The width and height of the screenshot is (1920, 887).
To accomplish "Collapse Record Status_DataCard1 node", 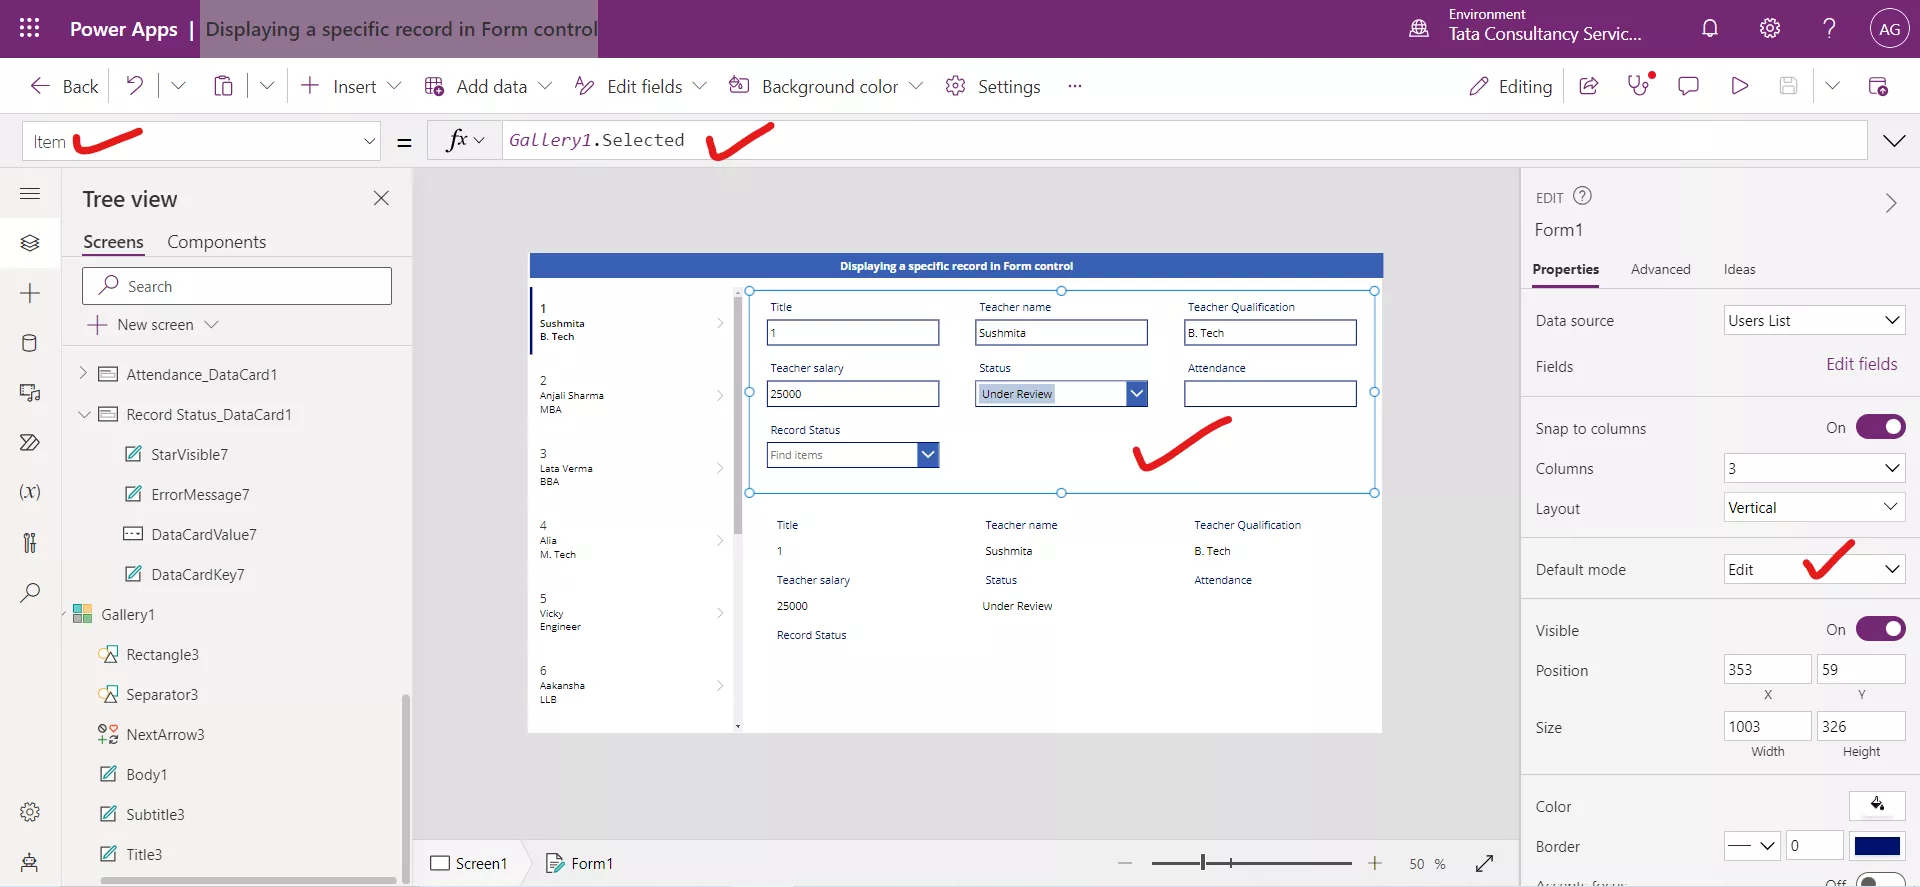I will pos(84,414).
